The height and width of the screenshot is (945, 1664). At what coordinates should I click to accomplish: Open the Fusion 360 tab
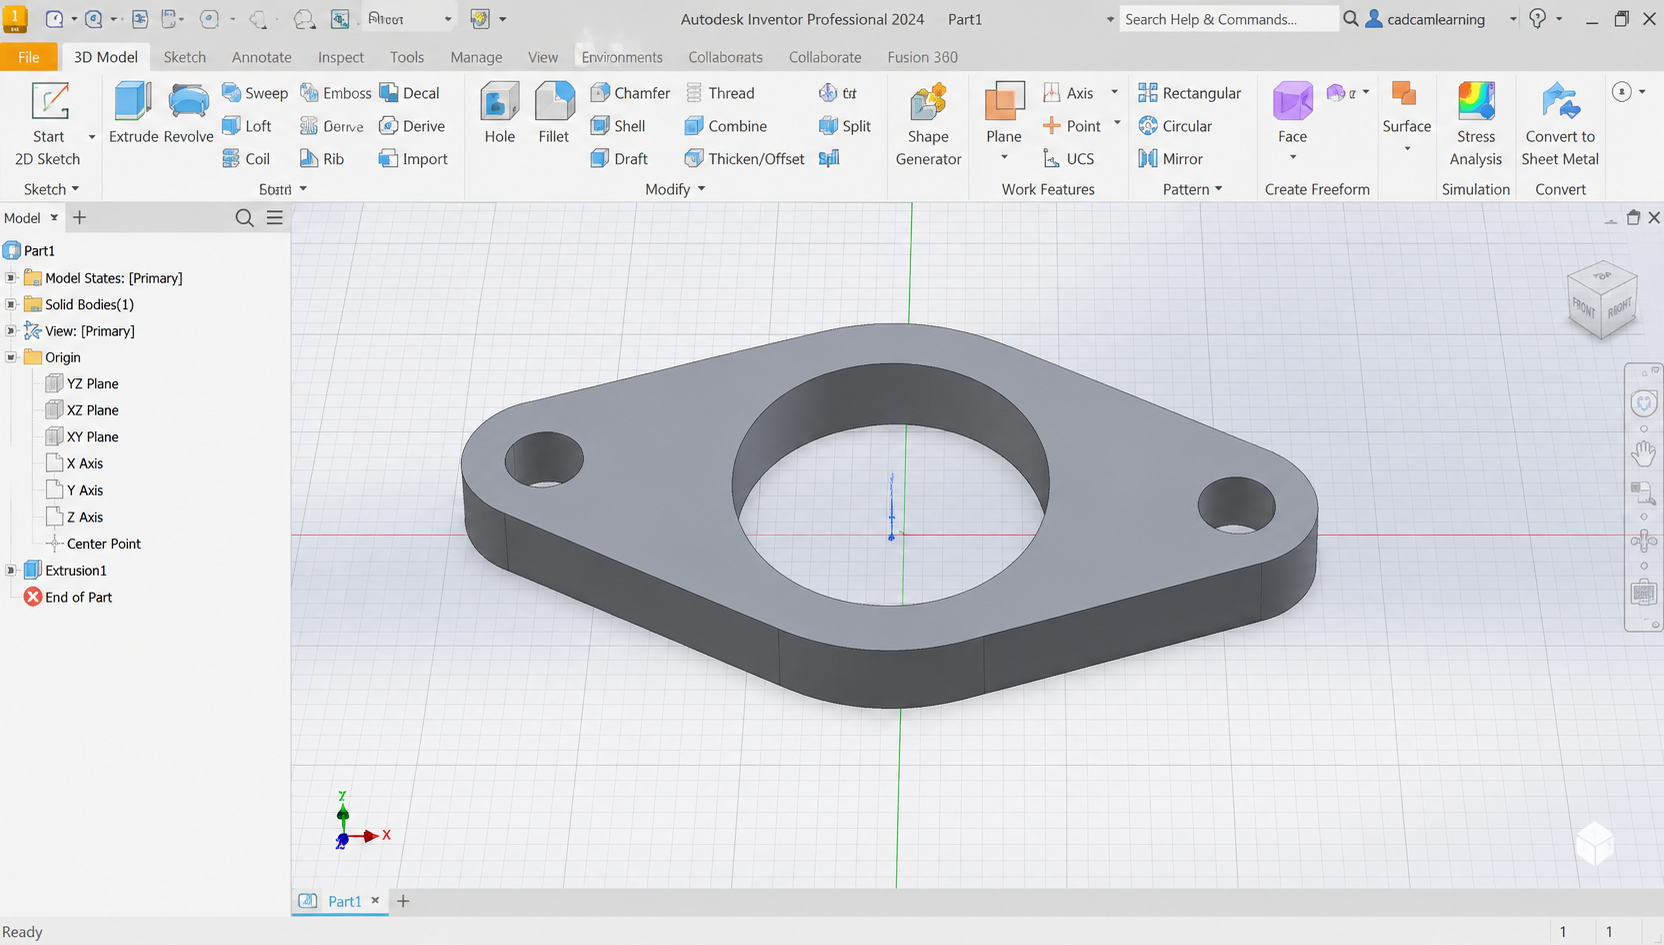tap(923, 57)
